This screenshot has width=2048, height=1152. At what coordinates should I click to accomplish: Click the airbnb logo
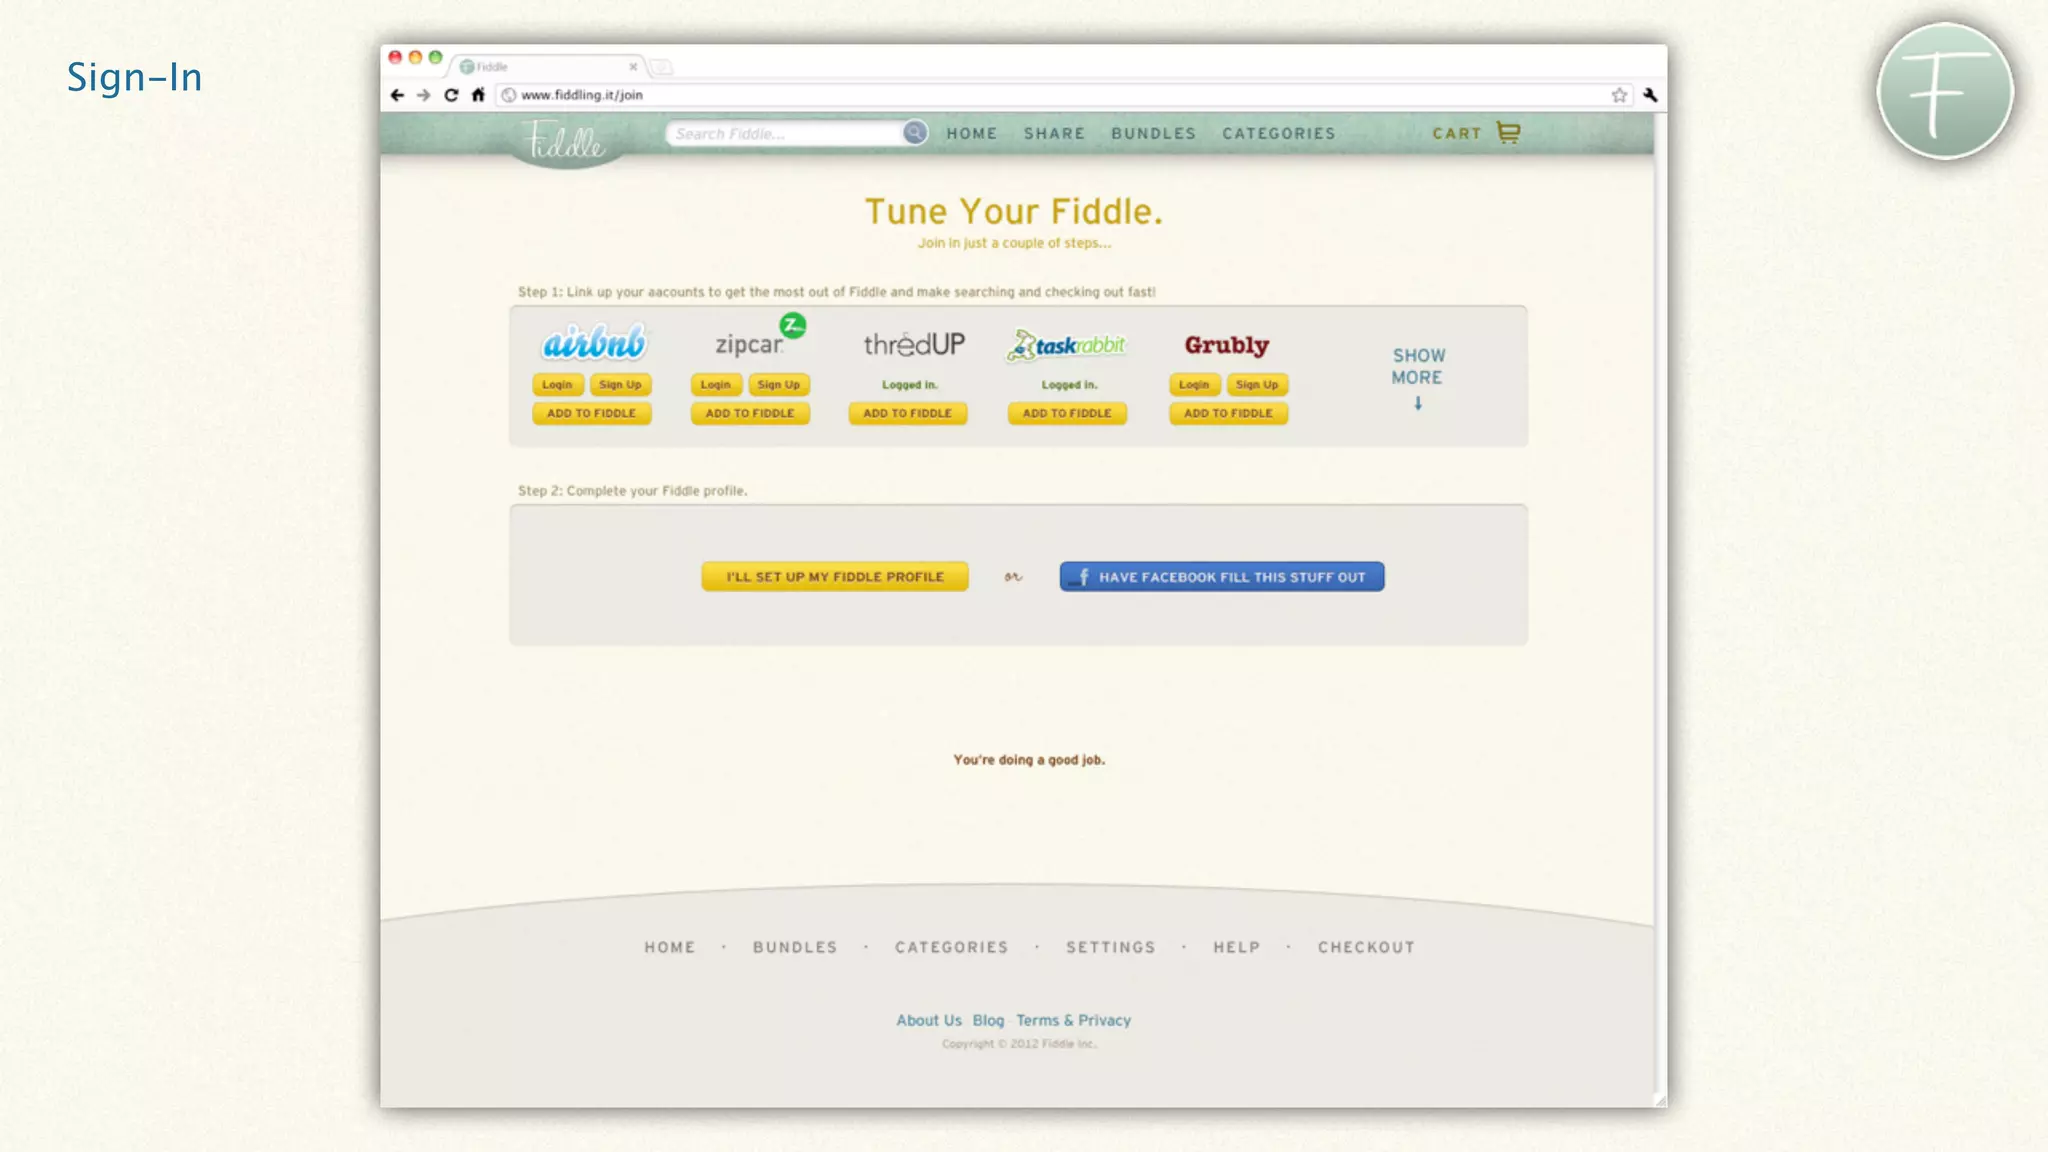pyautogui.click(x=594, y=343)
